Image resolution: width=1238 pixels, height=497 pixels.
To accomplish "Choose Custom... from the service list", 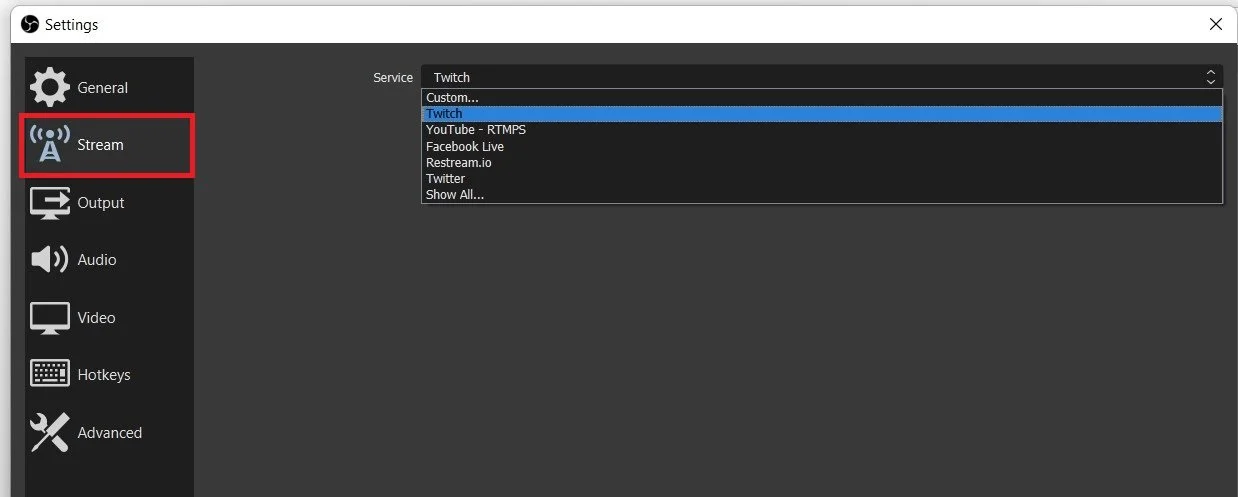I will 822,98.
